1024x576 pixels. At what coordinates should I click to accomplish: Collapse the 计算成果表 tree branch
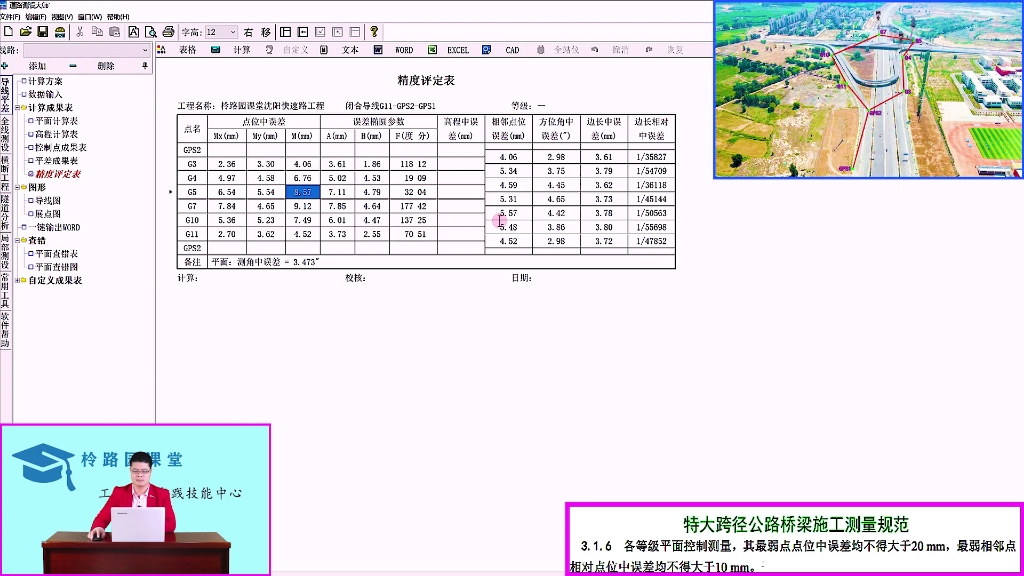(x=16, y=108)
